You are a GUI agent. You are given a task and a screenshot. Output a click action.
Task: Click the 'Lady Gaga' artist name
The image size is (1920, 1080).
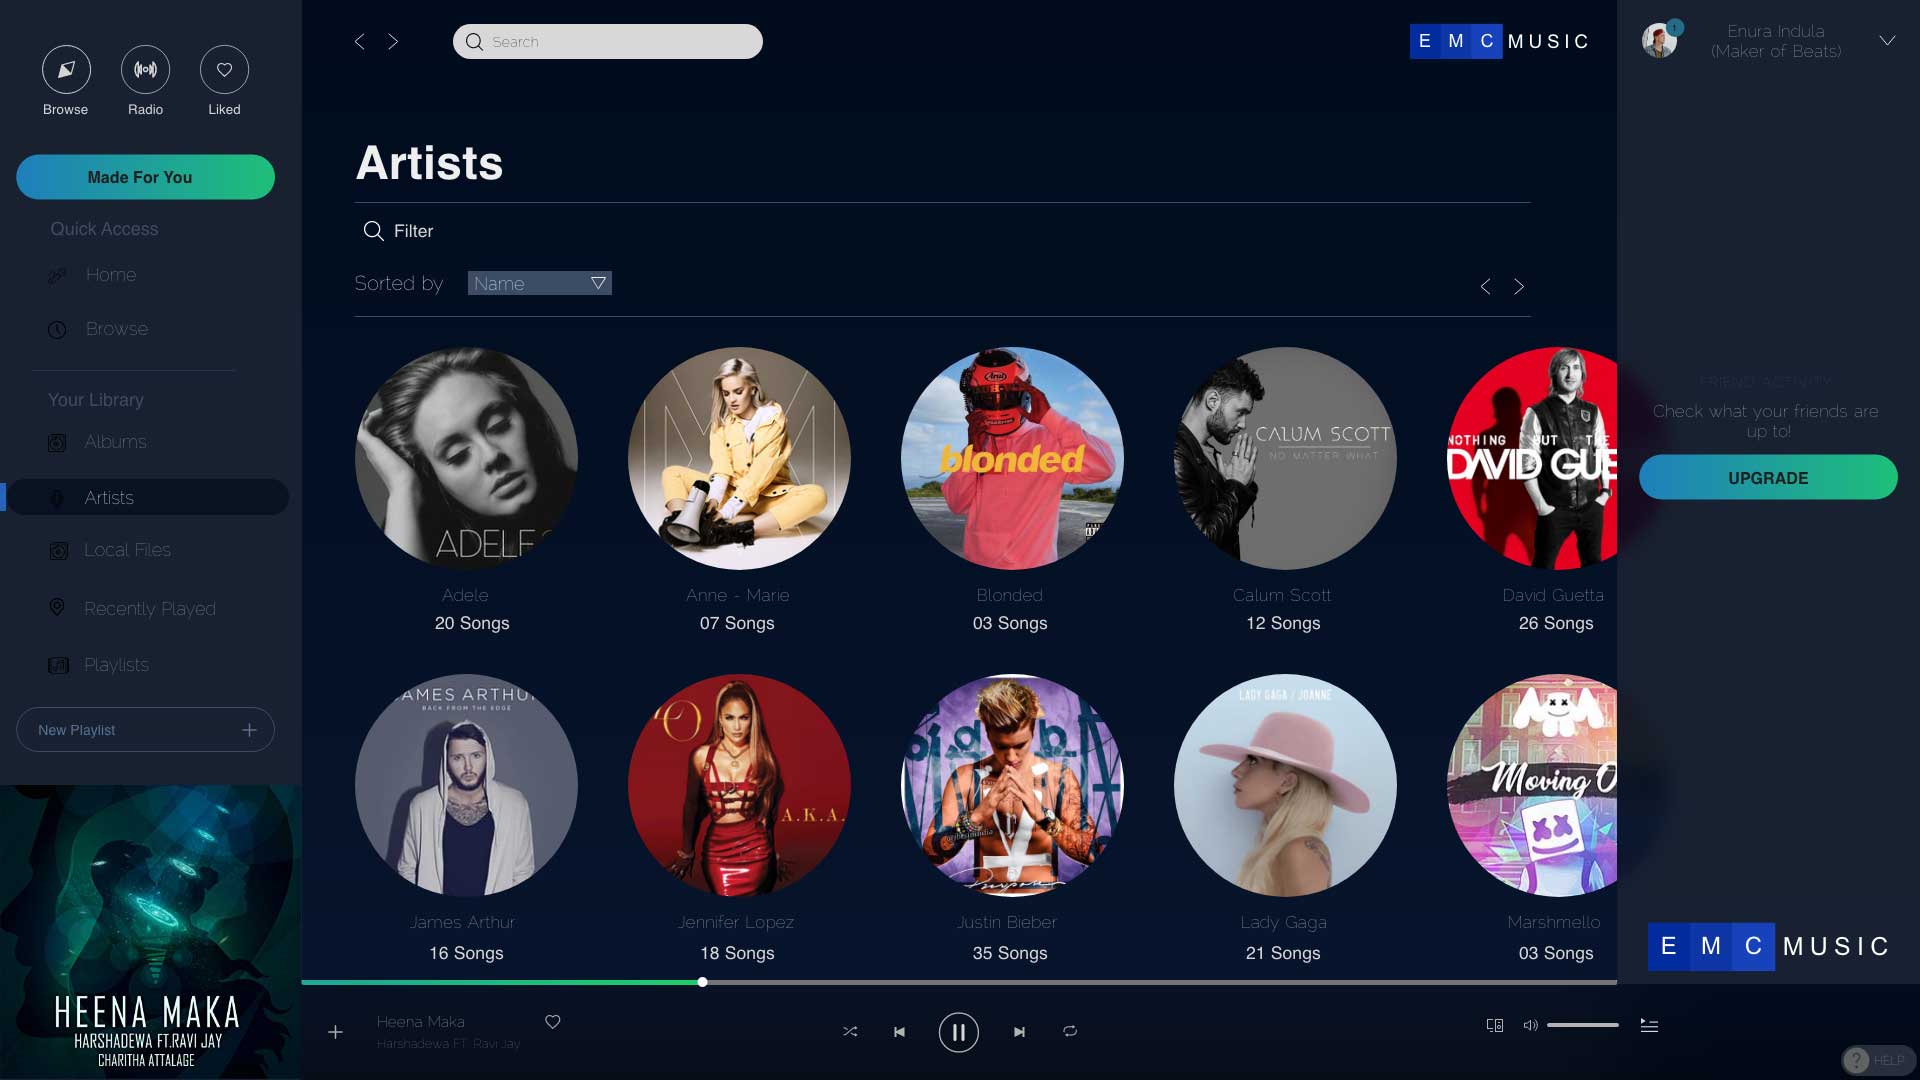[1284, 922]
